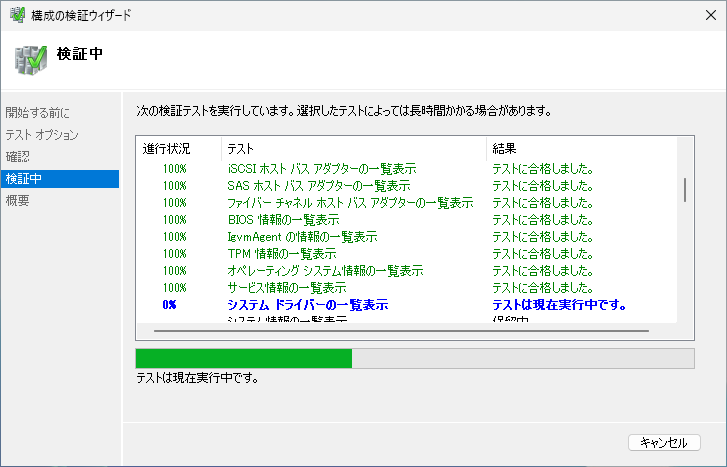Click the キャンセル button

pyautogui.click(x=664, y=442)
